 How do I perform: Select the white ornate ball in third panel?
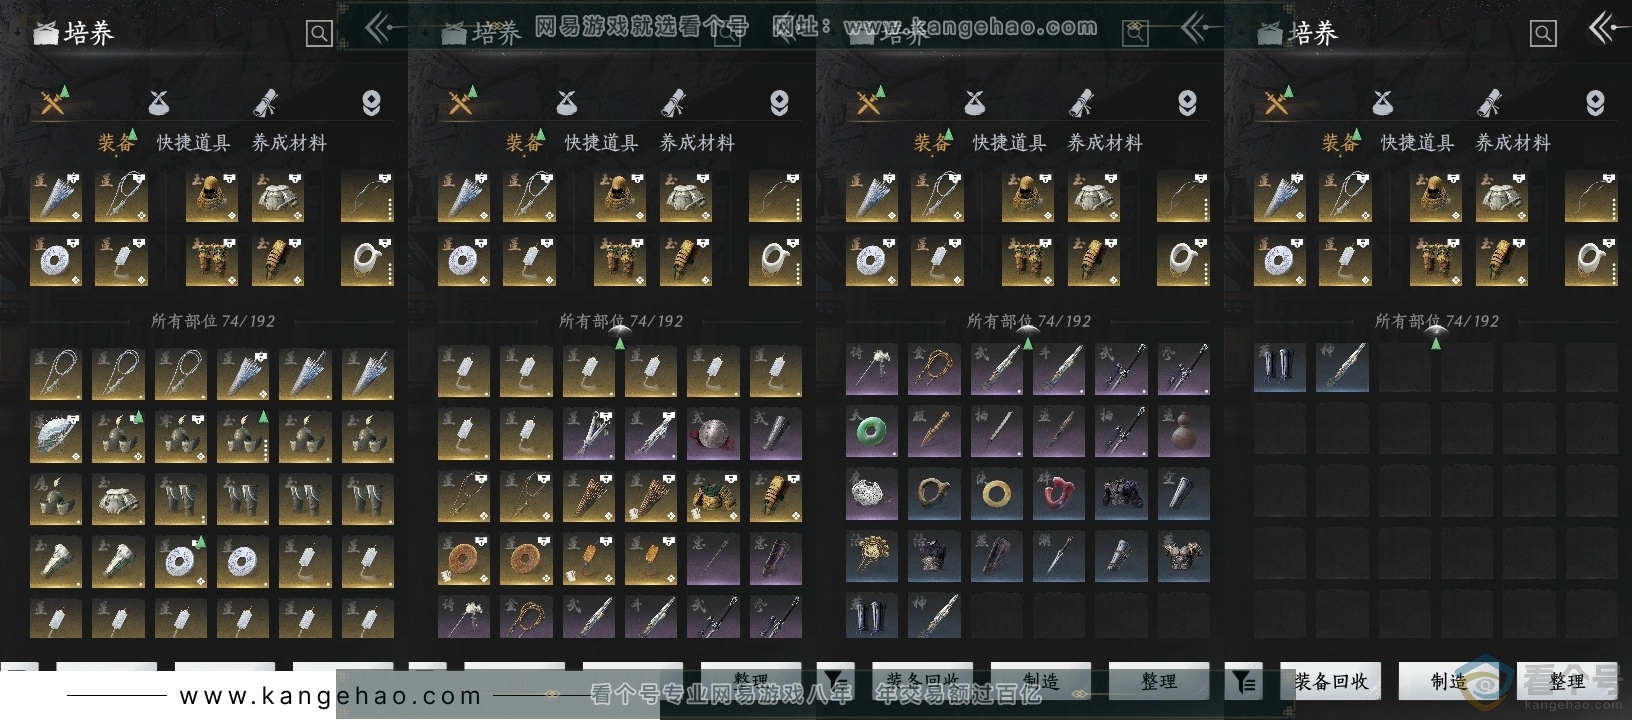point(872,493)
